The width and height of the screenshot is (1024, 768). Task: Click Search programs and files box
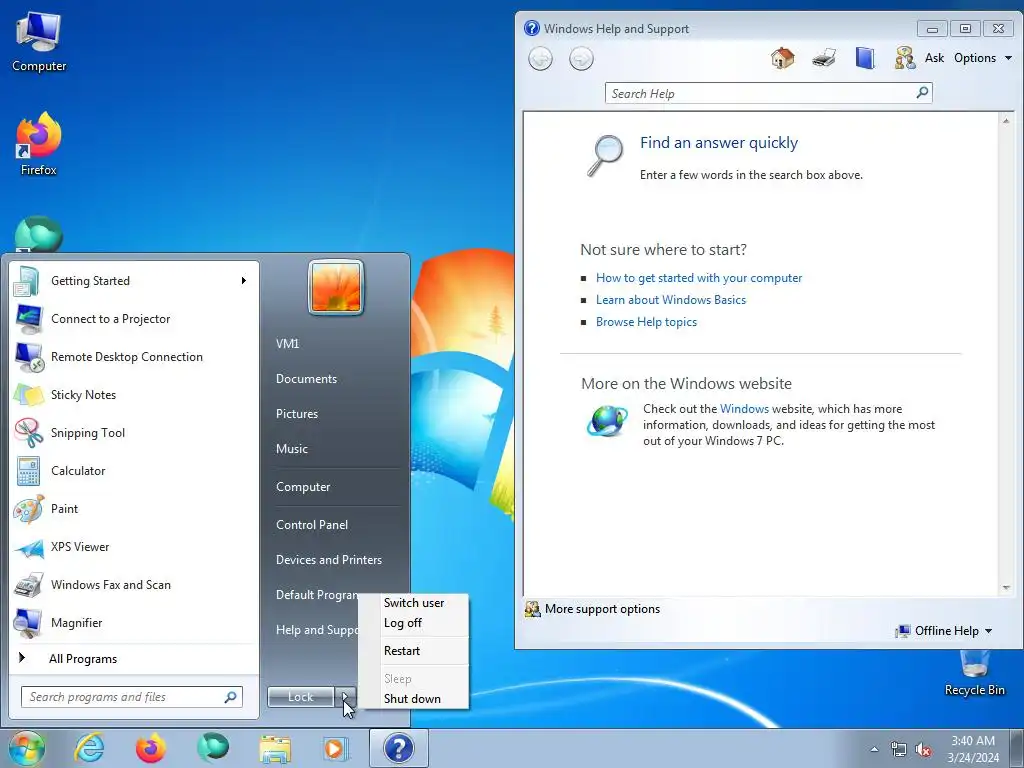pos(124,697)
